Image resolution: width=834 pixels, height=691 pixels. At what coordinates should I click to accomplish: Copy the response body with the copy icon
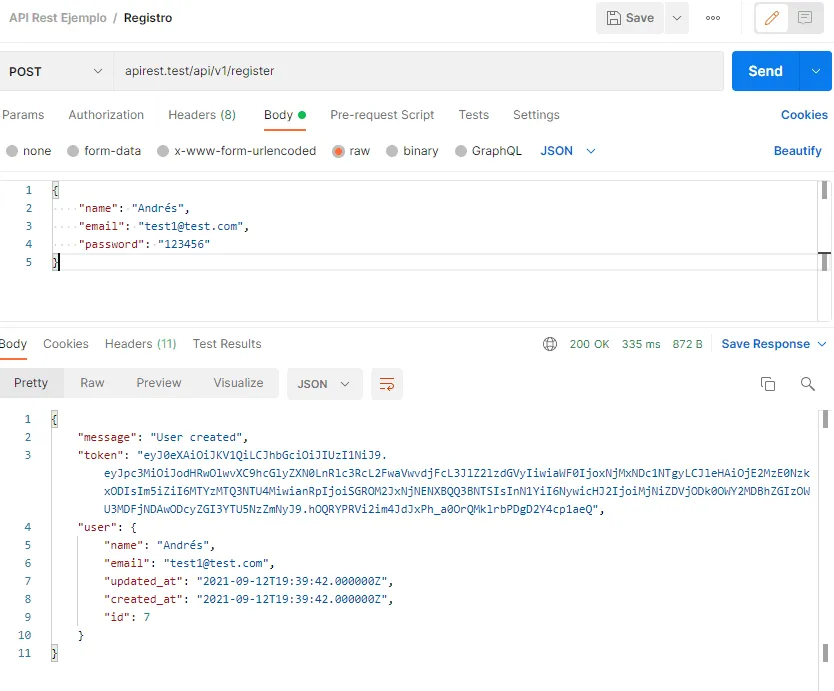[767, 383]
